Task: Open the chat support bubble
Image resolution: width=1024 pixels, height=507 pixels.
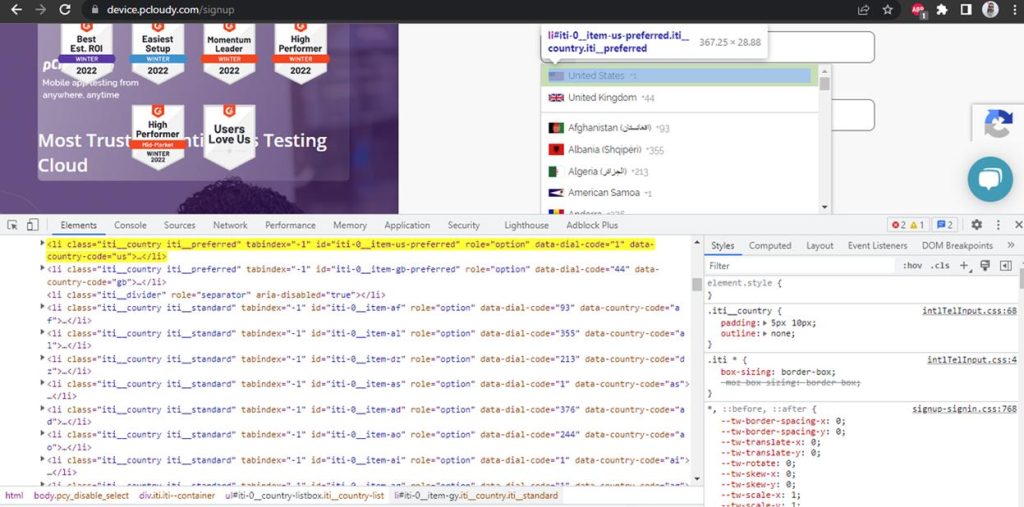Action: click(x=989, y=180)
